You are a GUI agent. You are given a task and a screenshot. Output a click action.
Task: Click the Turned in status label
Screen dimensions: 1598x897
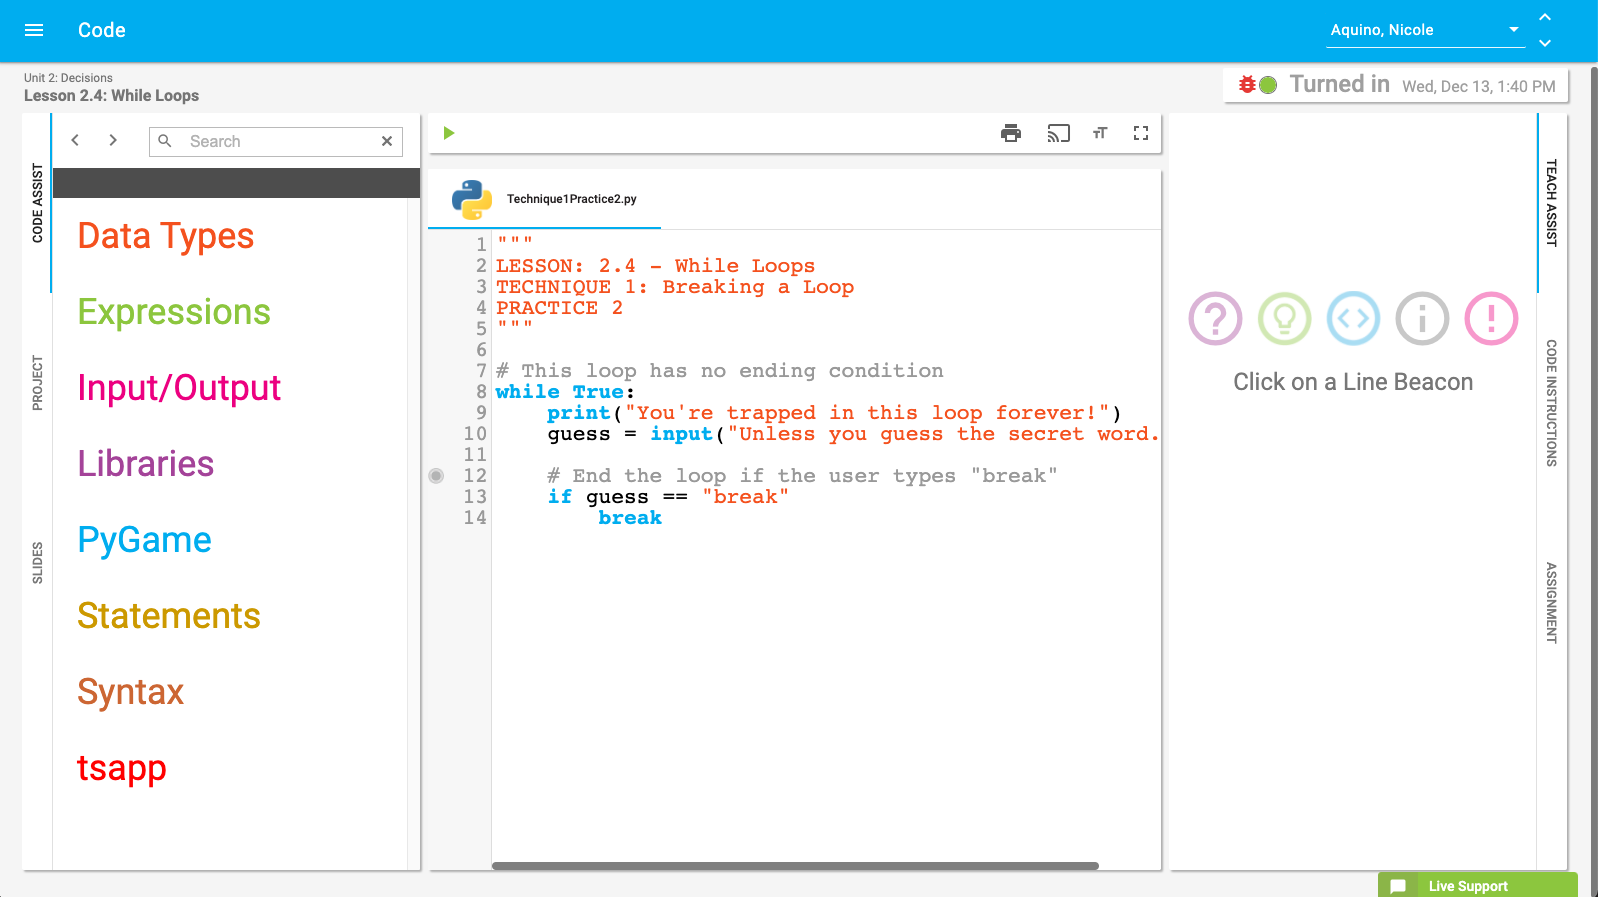[1339, 84]
